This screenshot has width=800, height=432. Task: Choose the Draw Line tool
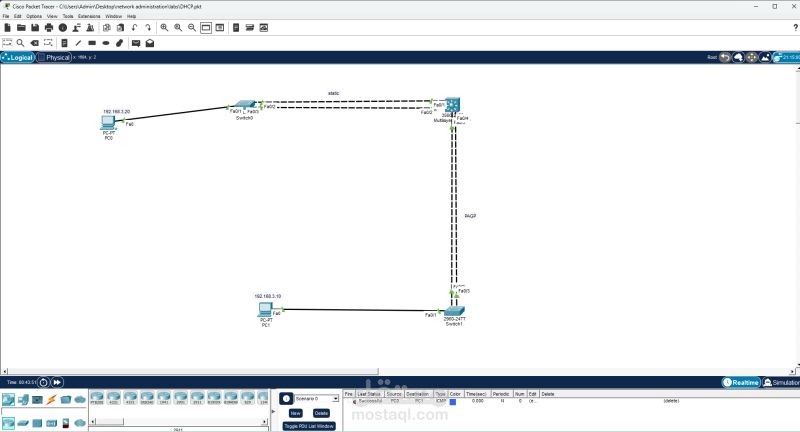[78, 43]
